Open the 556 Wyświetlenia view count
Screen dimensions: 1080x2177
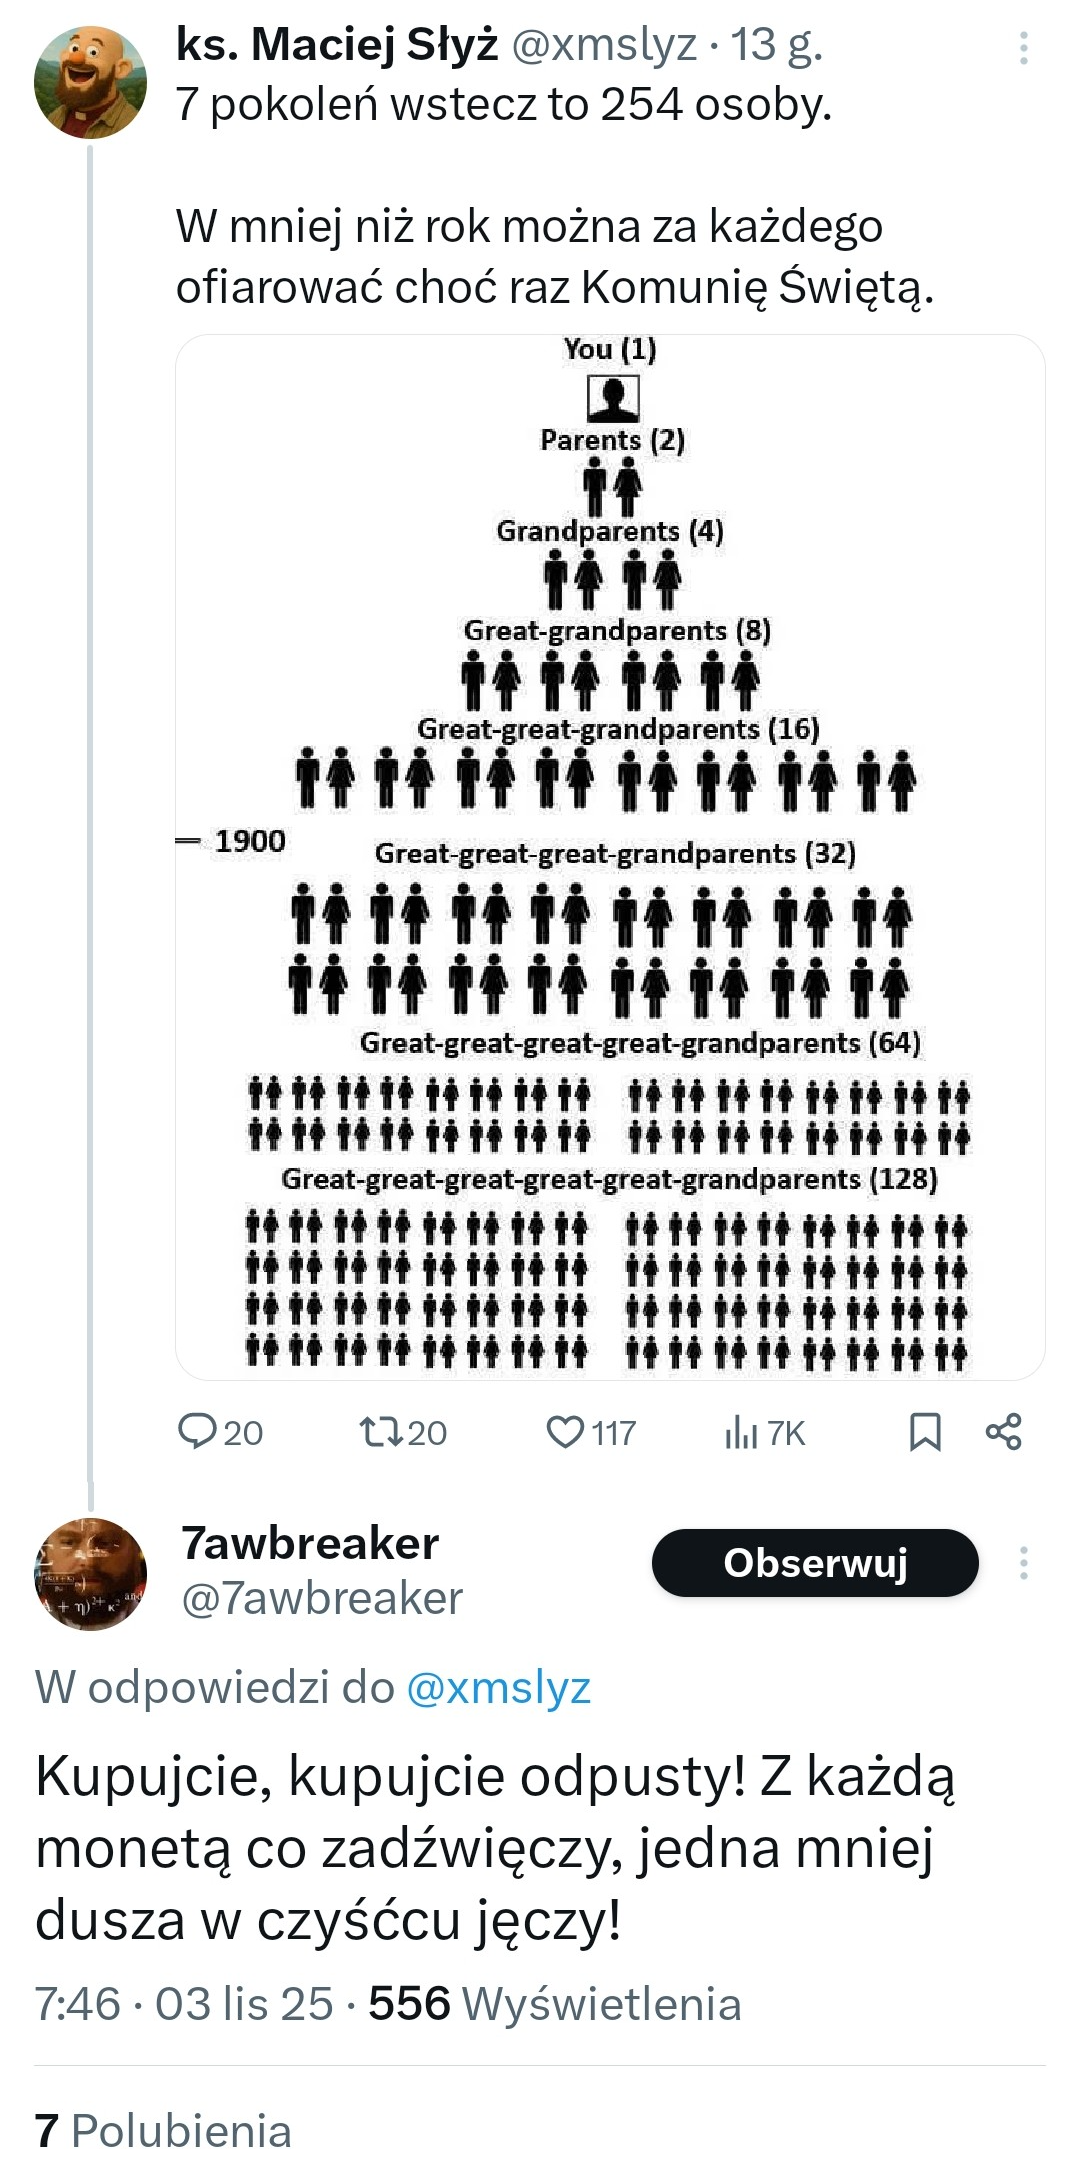tap(555, 2004)
